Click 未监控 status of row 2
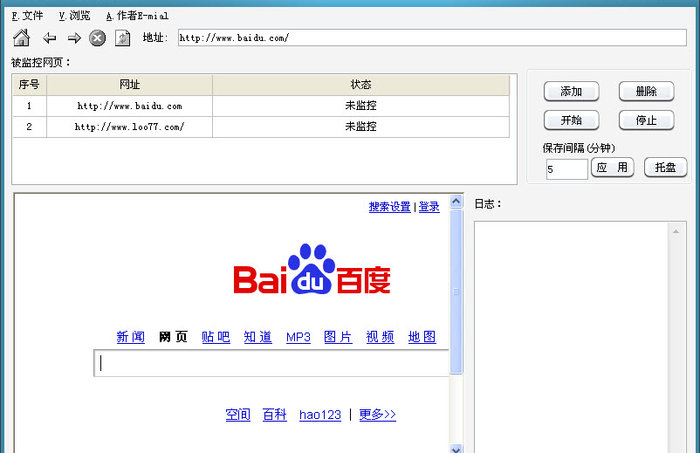The height and width of the screenshot is (453, 700). tap(361, 127)
